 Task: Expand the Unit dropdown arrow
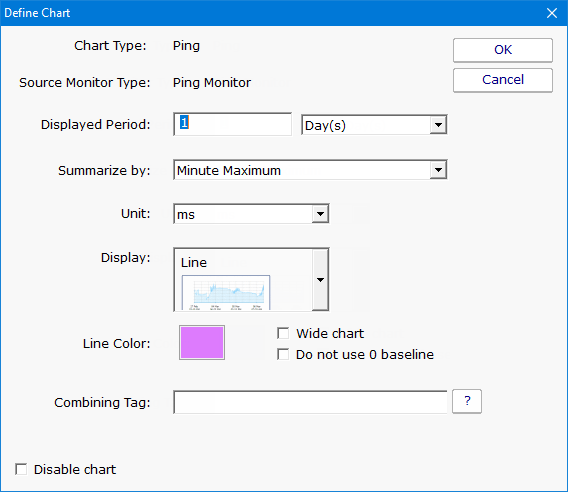pyautogui.click(x=320, y=214)
